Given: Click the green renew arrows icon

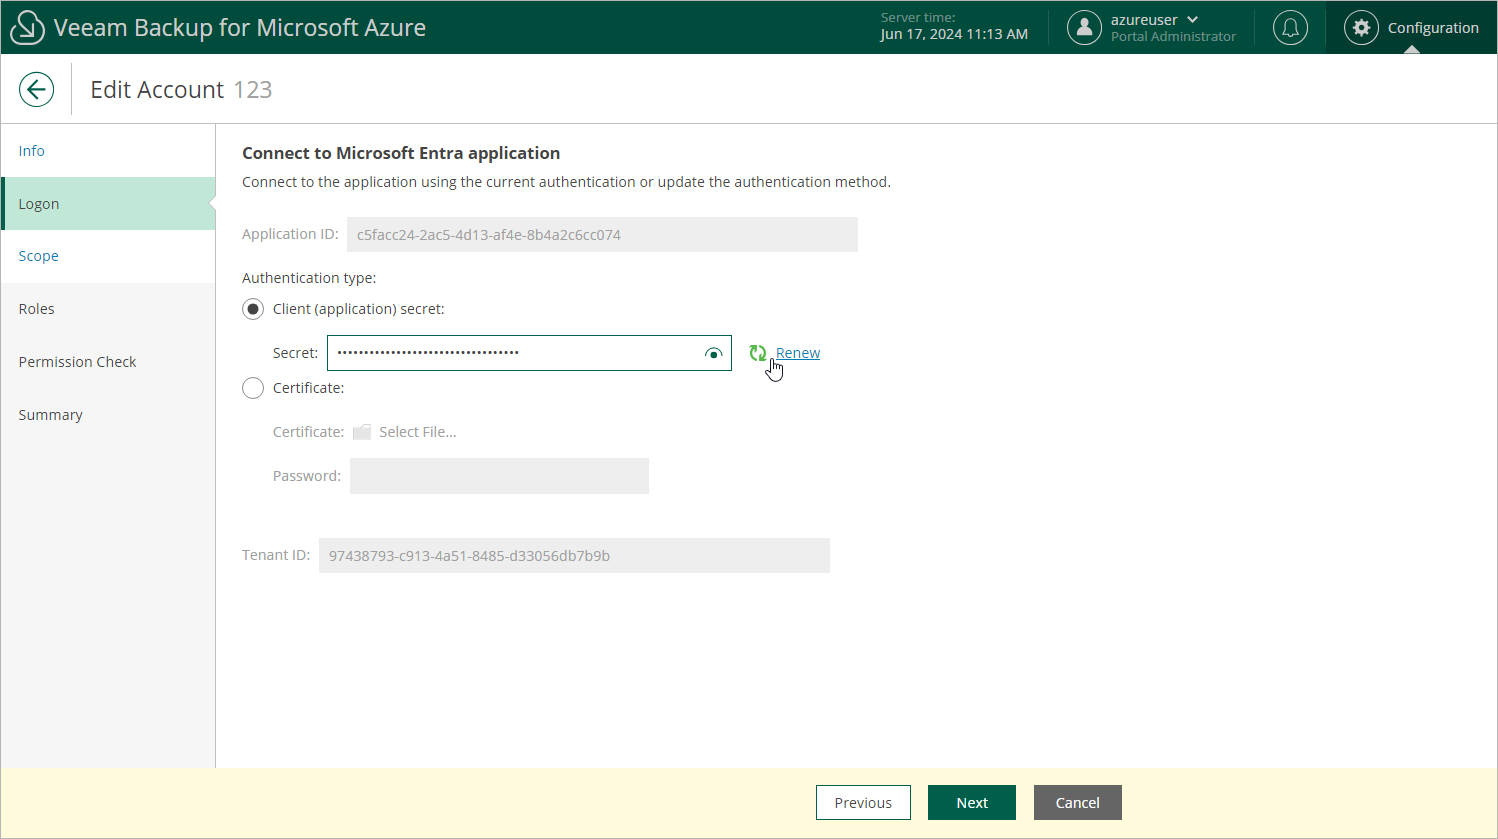Looking at the screenshot, I should (x=758, y=353).
